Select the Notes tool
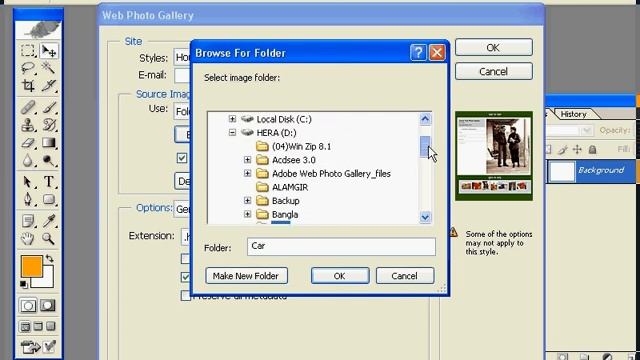 28,221
